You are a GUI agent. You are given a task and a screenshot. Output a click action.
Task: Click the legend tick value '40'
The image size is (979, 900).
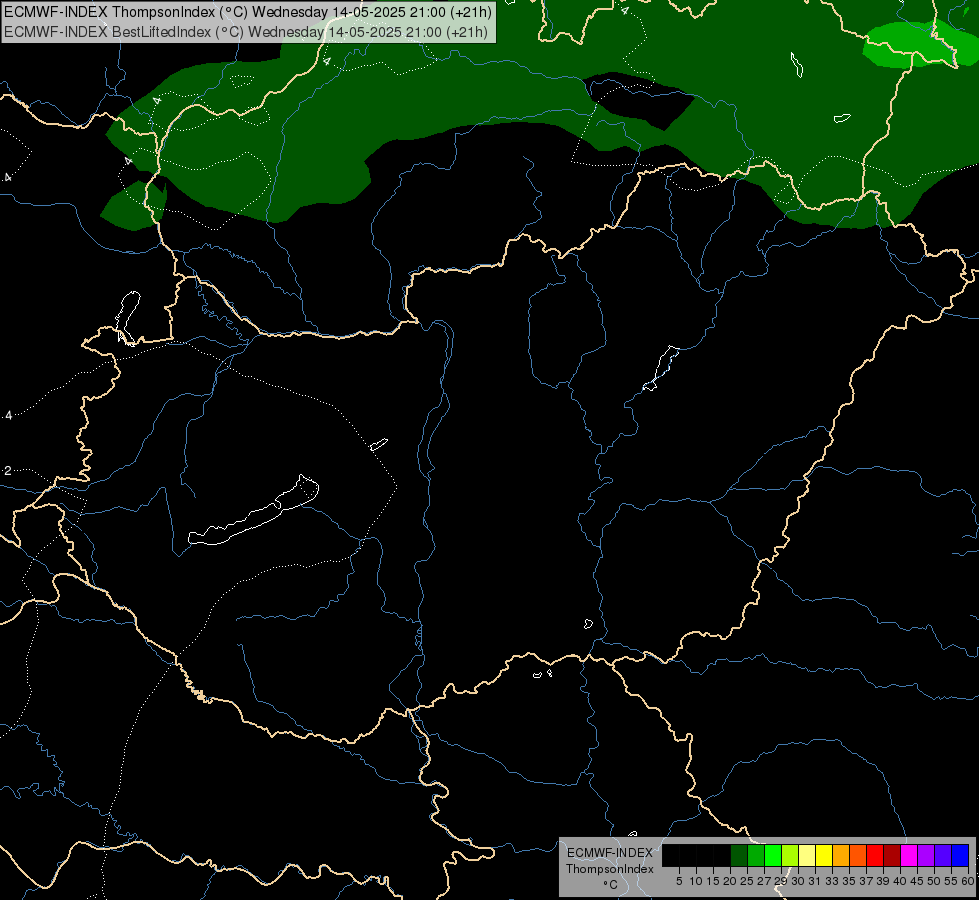click(900, 881)
